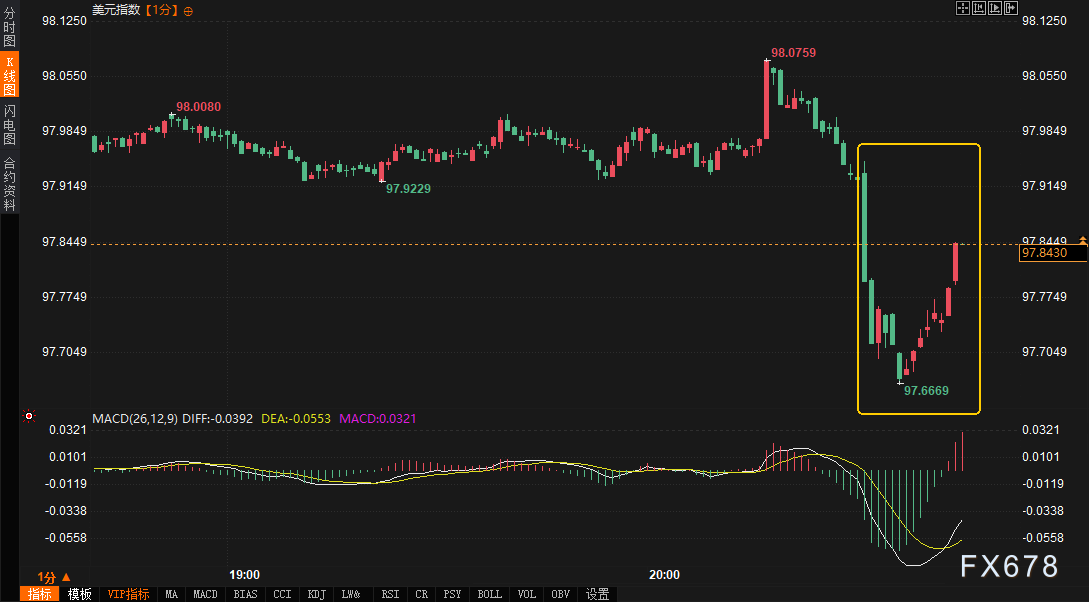This screenshot has height=602, width=1089.
Task: Open 合约资料 contract info sidebar tab
Action: pos(9,184)
